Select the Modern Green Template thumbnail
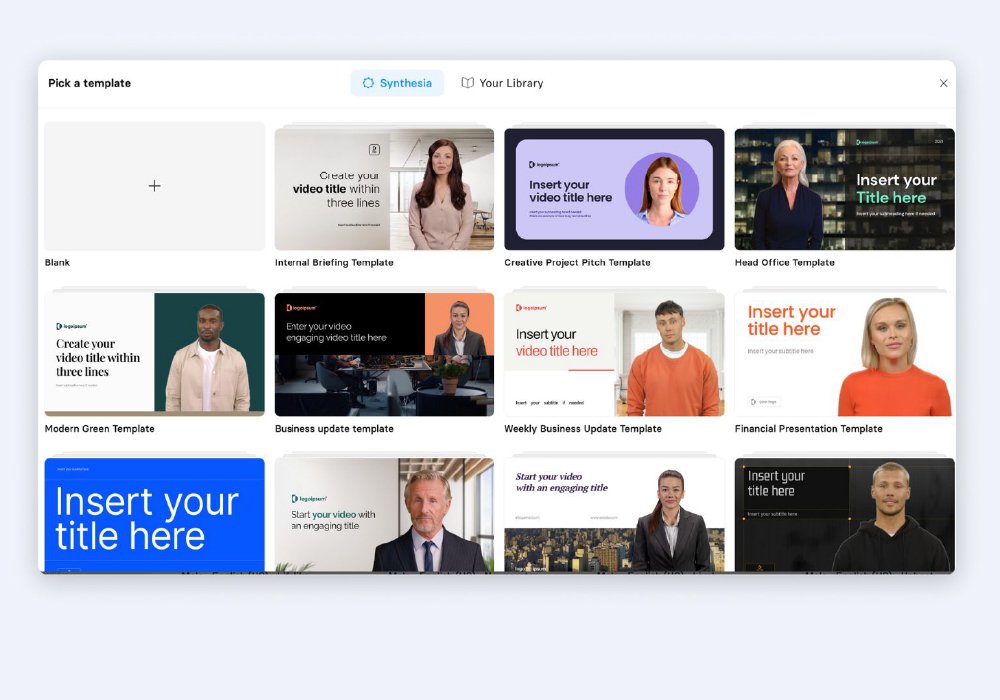This screenshot has height=700, width=1000. pyautogui.click(x=154, y=354)
